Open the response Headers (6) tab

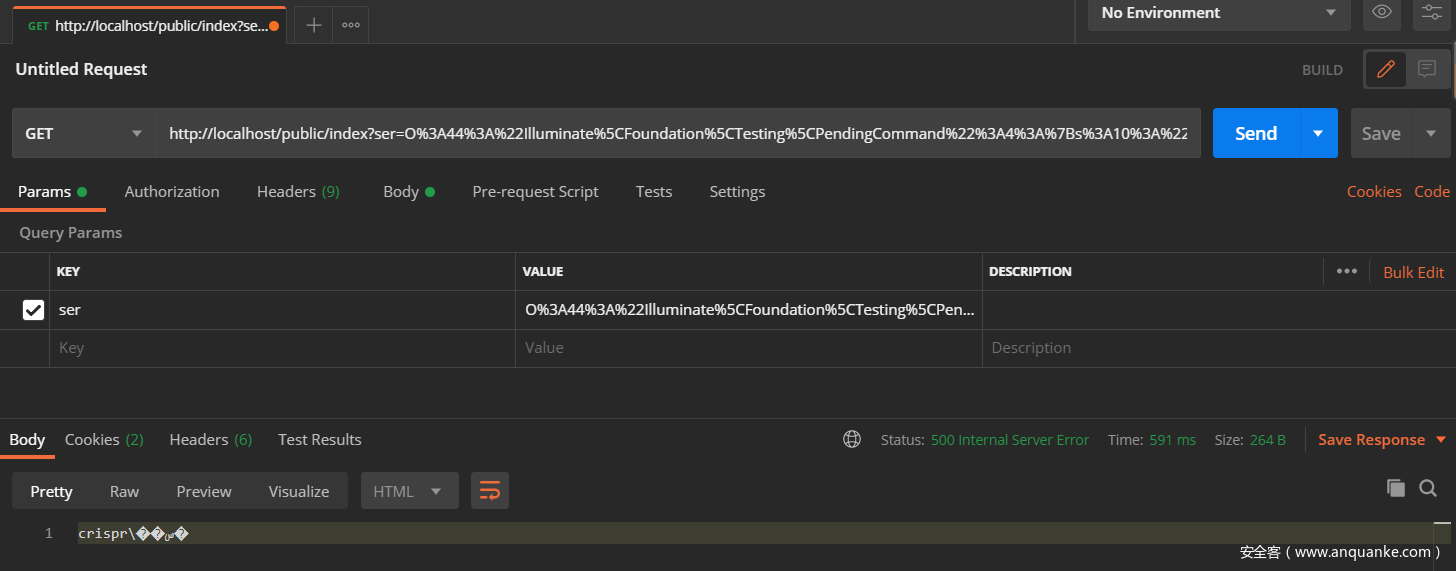point(210,440)
